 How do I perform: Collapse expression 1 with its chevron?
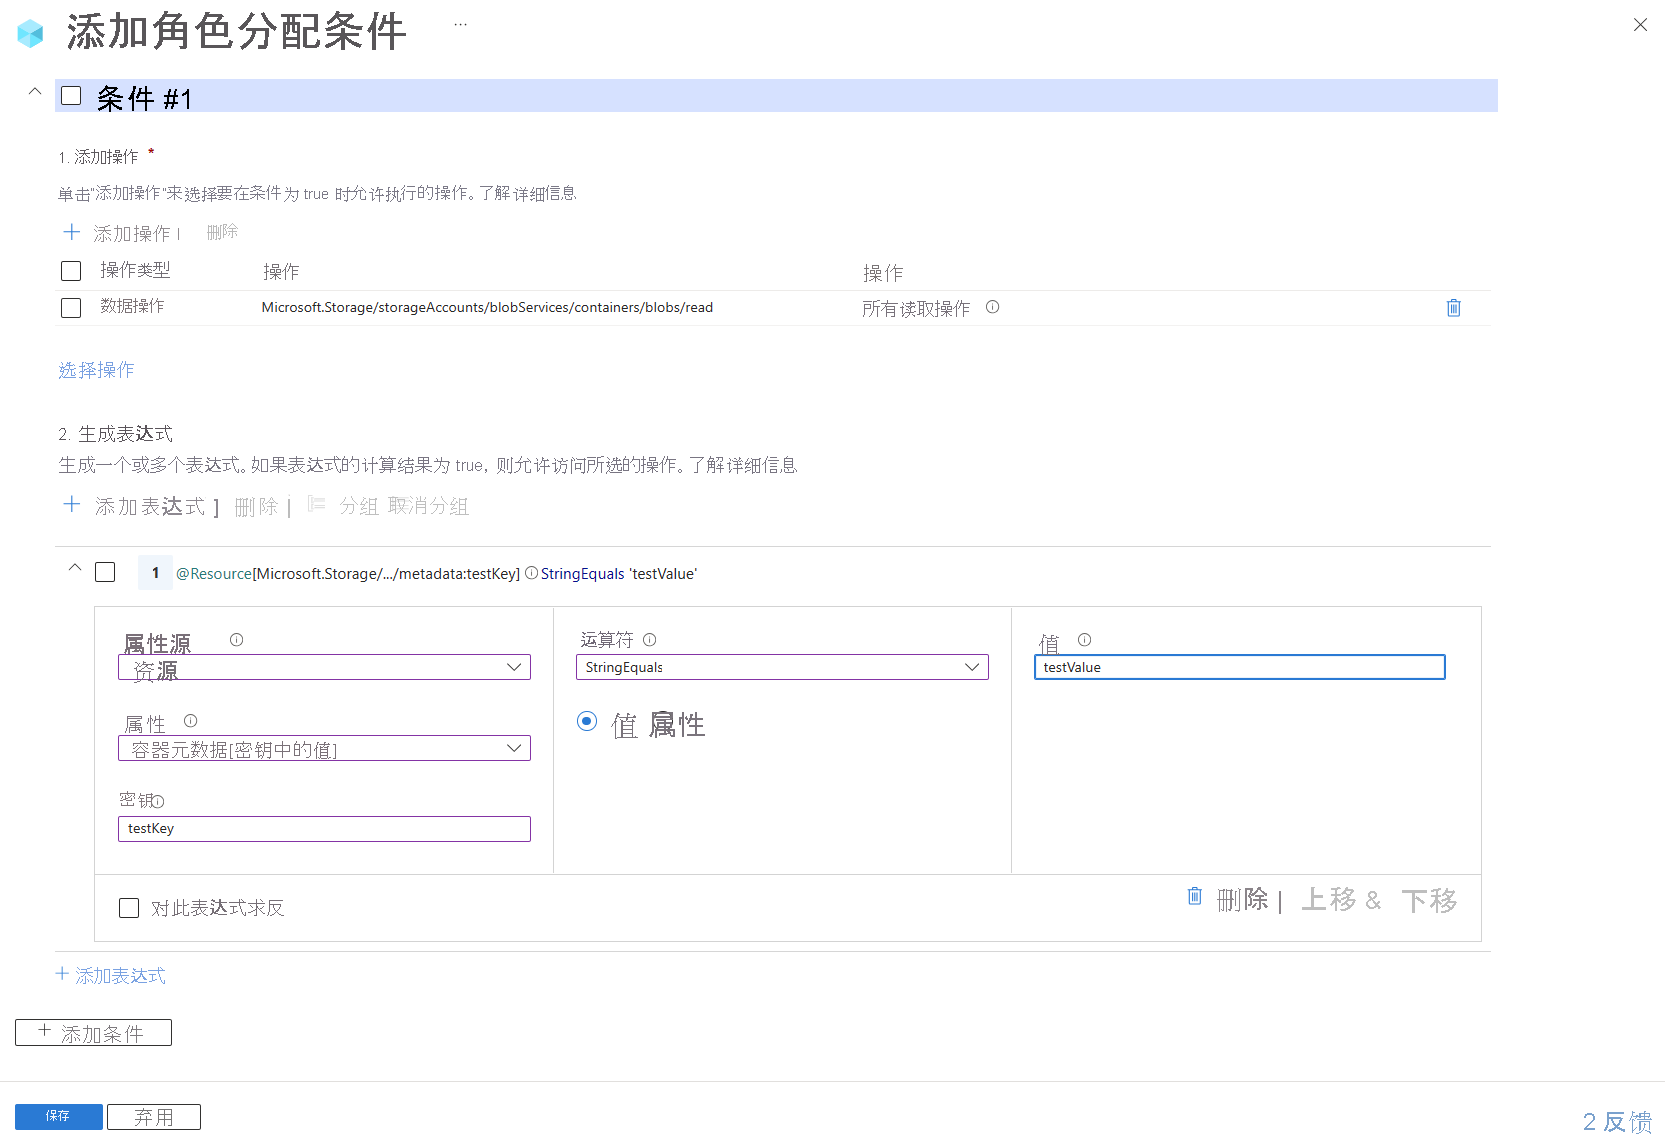(x=75, y=568)
